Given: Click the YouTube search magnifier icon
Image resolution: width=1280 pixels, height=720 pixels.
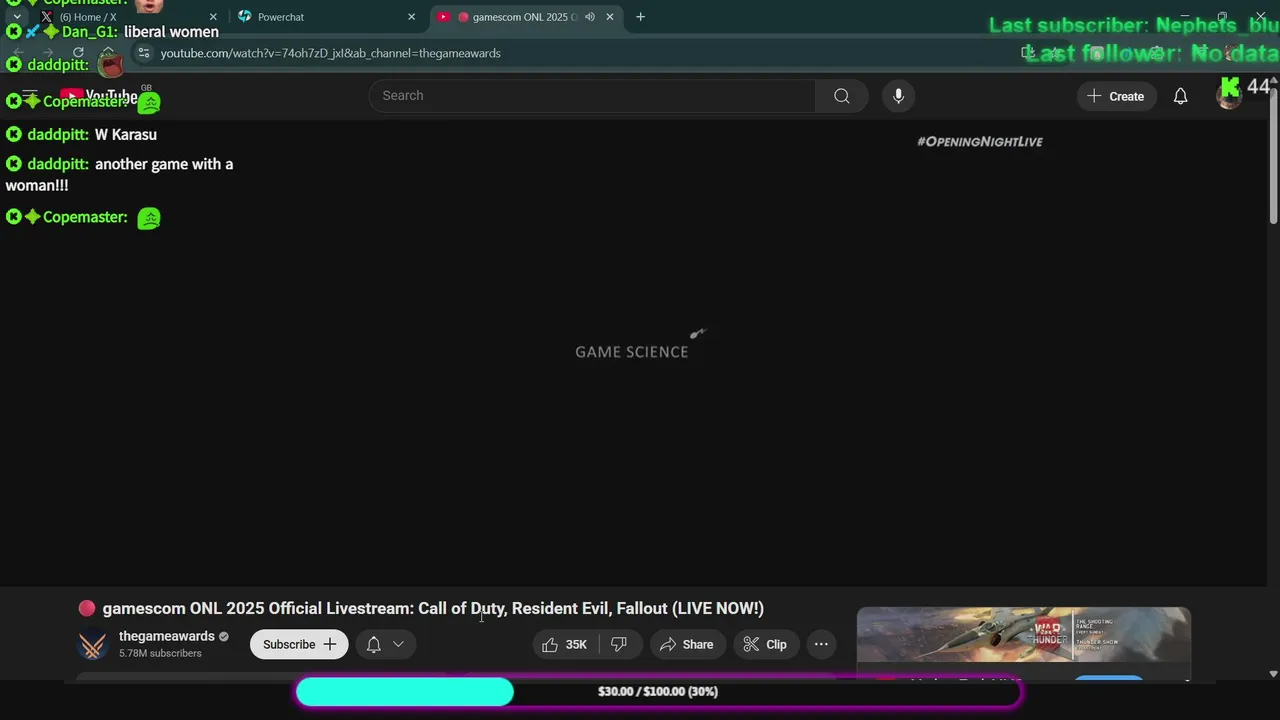Looking at the screenshot, I should click(x=841, y=96).
